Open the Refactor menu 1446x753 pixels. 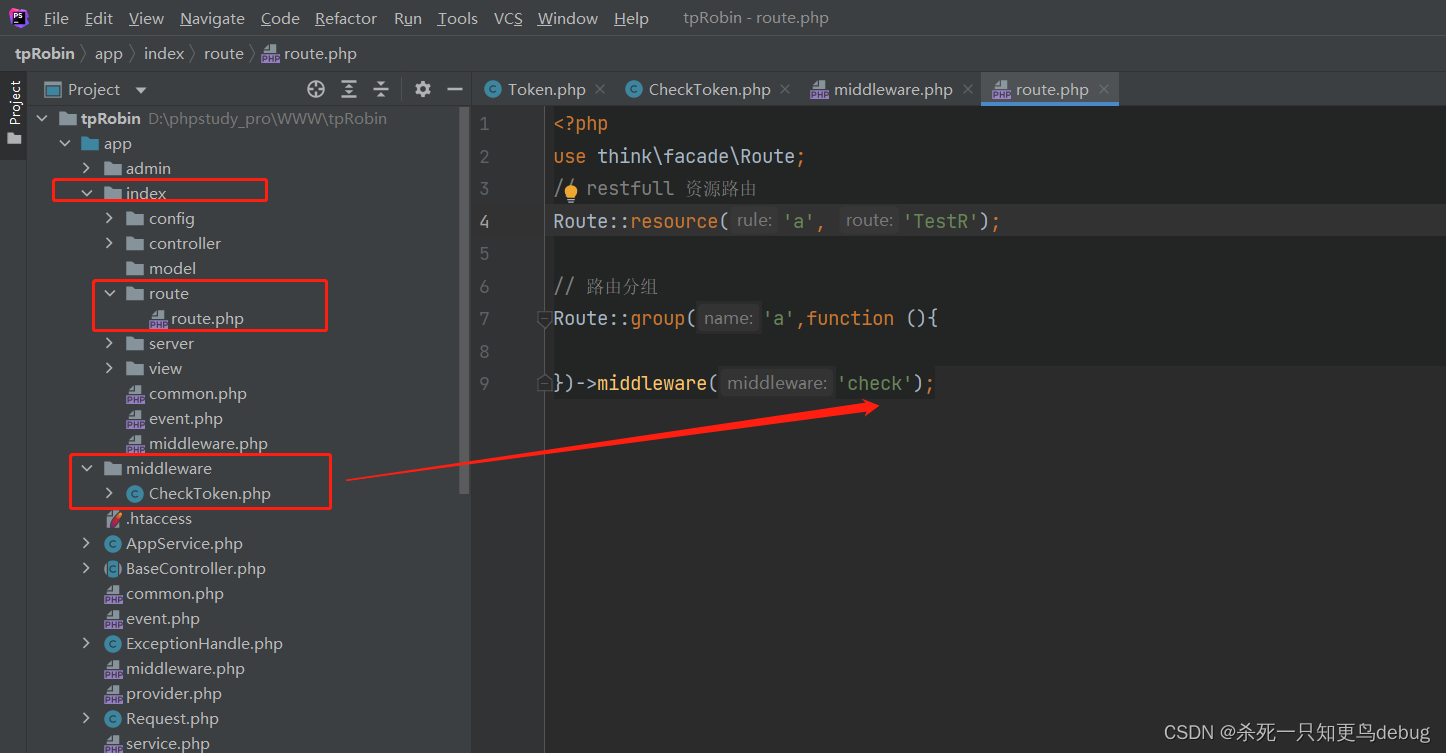click(345, 17)
